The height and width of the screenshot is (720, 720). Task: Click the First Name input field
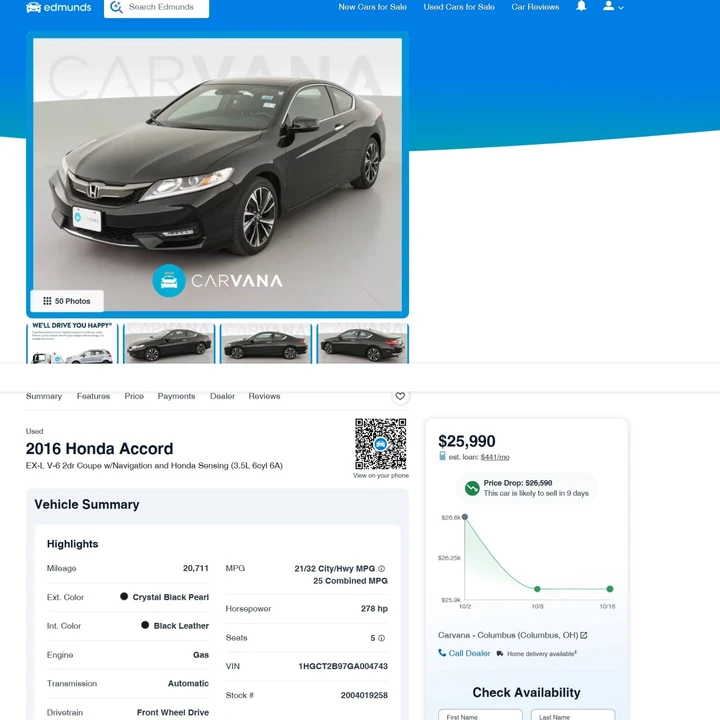click(x=480, y=715)
